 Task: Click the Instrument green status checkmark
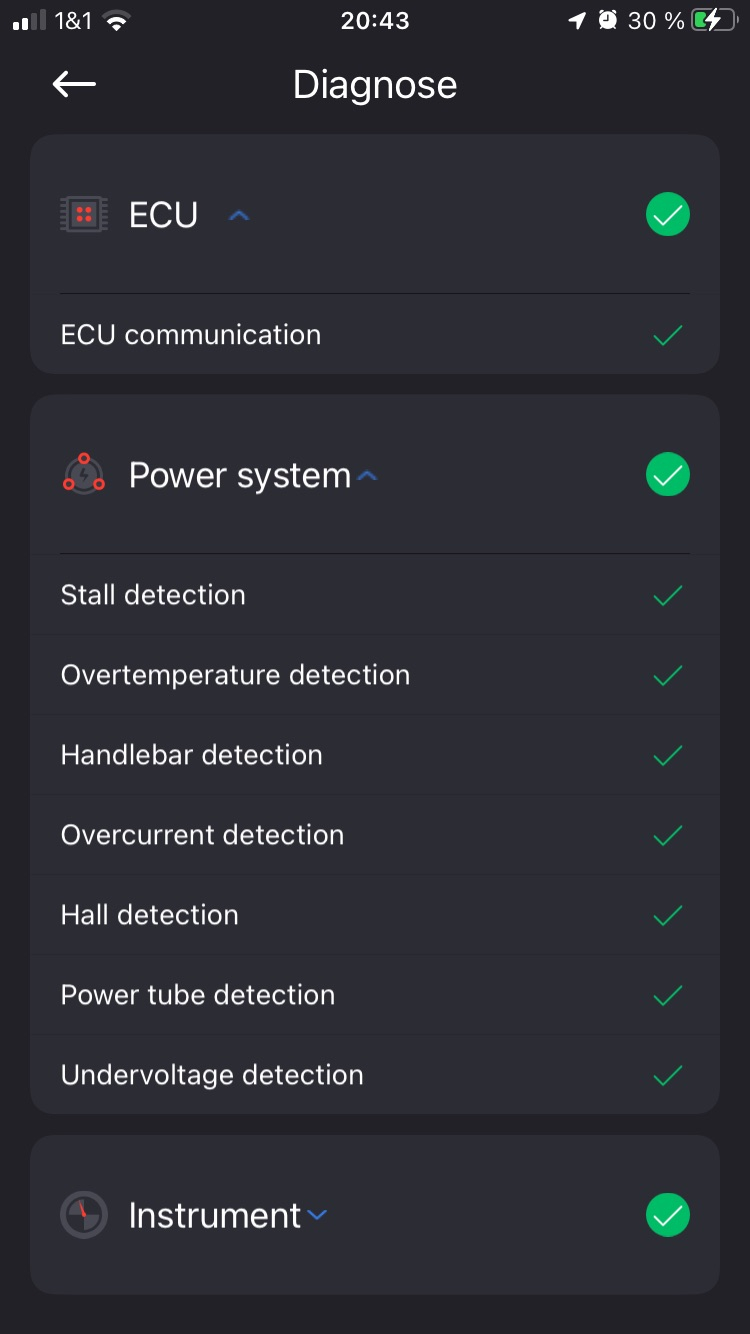pyautogui.click(x=668, y=1215)
